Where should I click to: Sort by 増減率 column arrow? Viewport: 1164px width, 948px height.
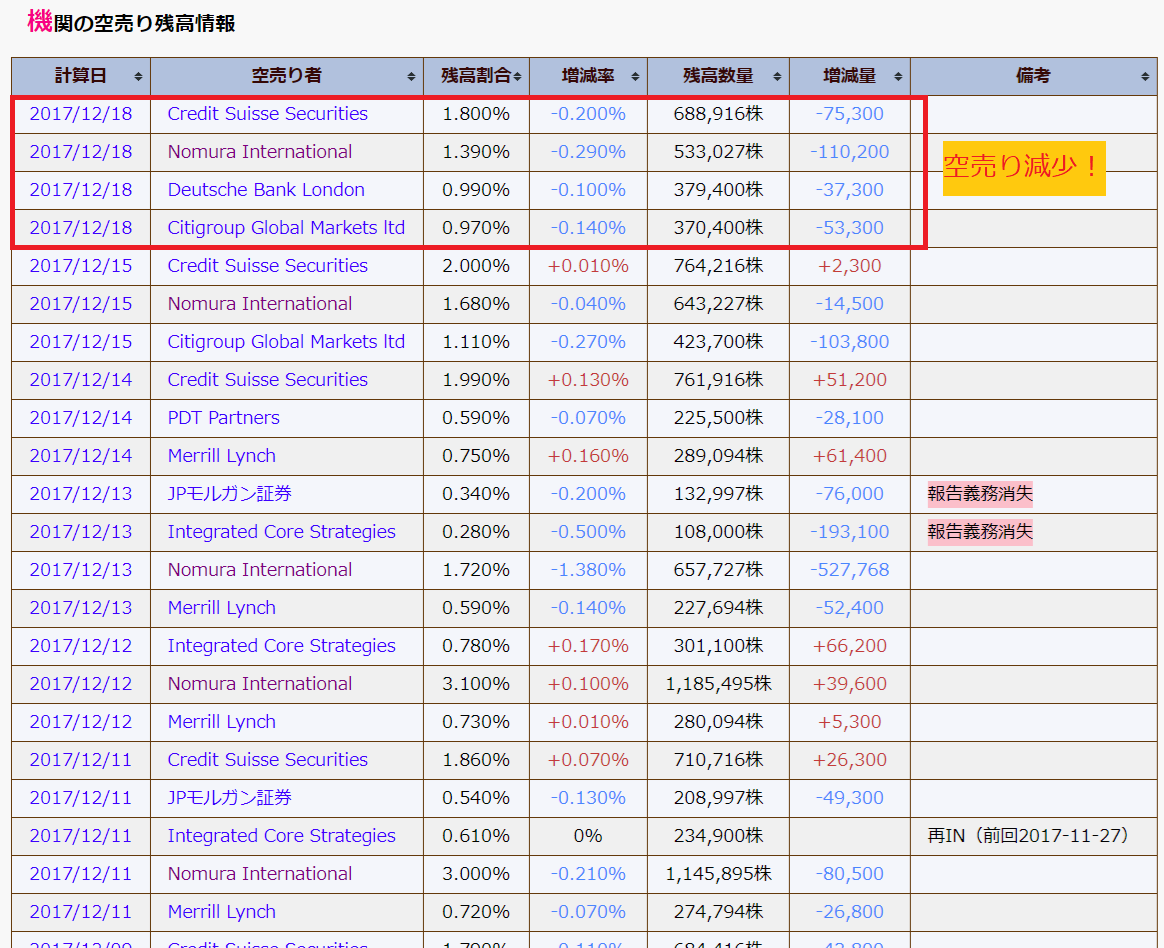point(635,76)
